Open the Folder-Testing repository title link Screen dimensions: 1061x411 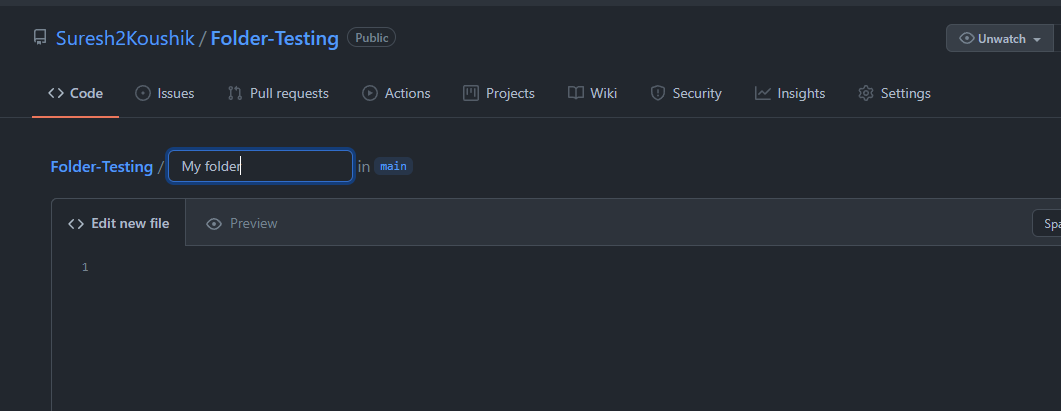coord(275,39)
